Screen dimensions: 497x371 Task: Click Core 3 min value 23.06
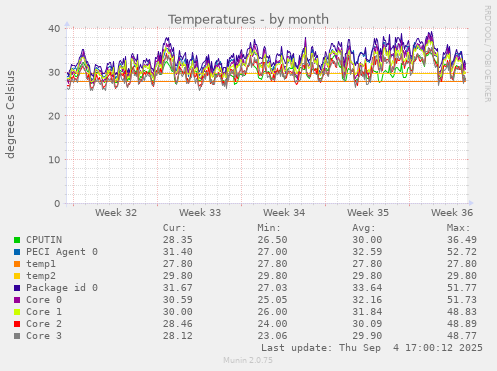pyautogui.click(x=272, y=336)
